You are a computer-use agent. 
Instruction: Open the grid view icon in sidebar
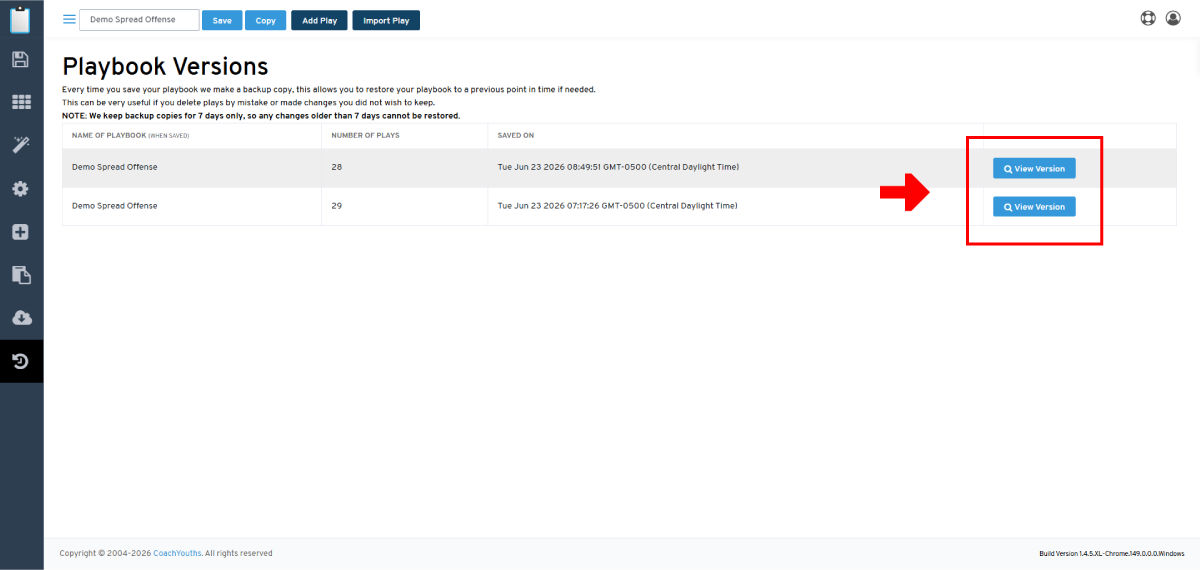pyautogui.click(x=21, y=102)
